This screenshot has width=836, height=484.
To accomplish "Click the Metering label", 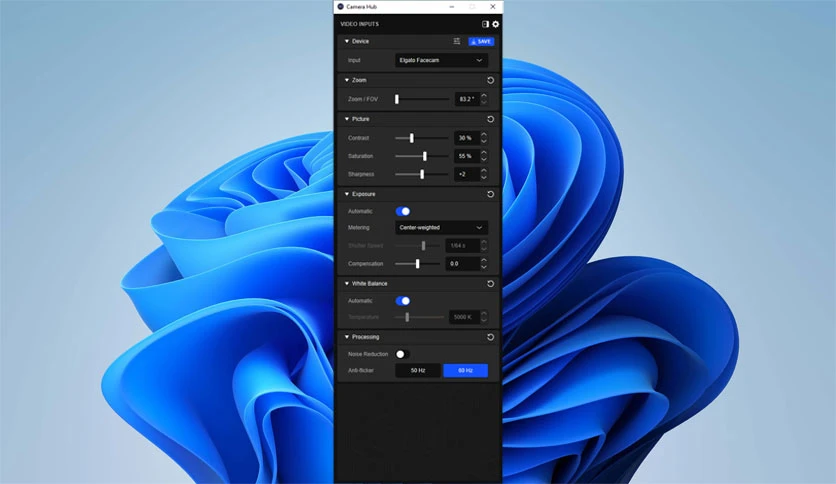I will coord(358,228).
